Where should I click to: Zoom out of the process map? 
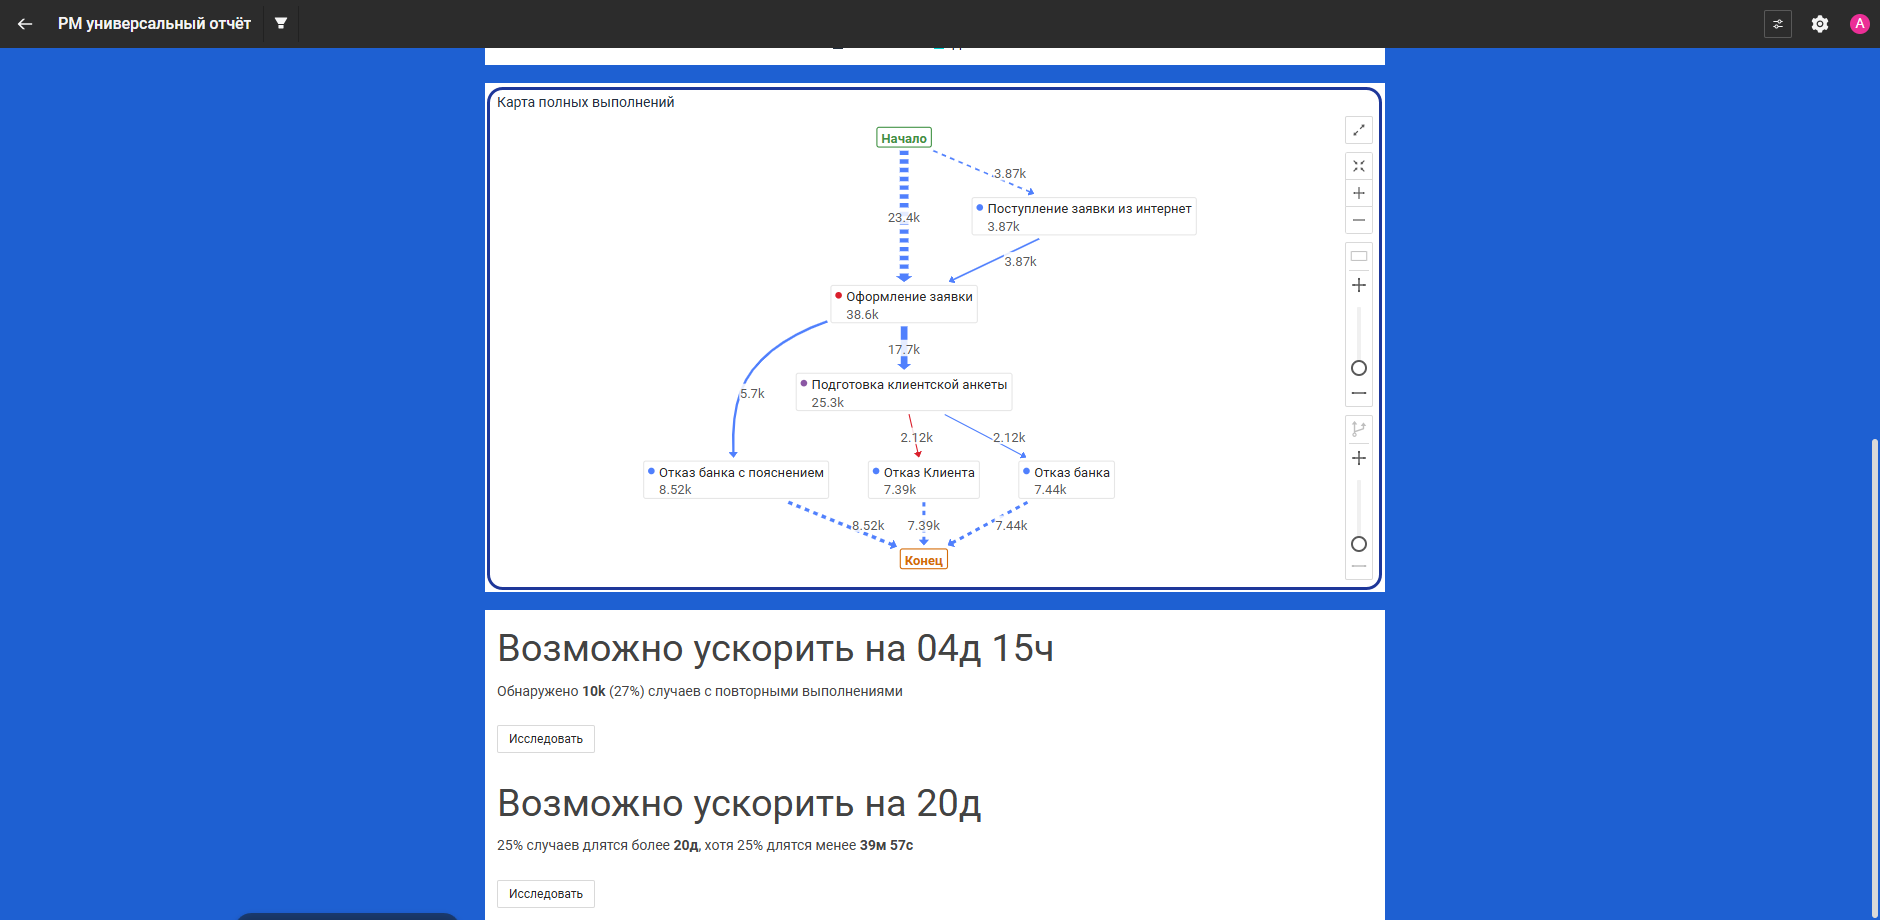coord(1359,220)
